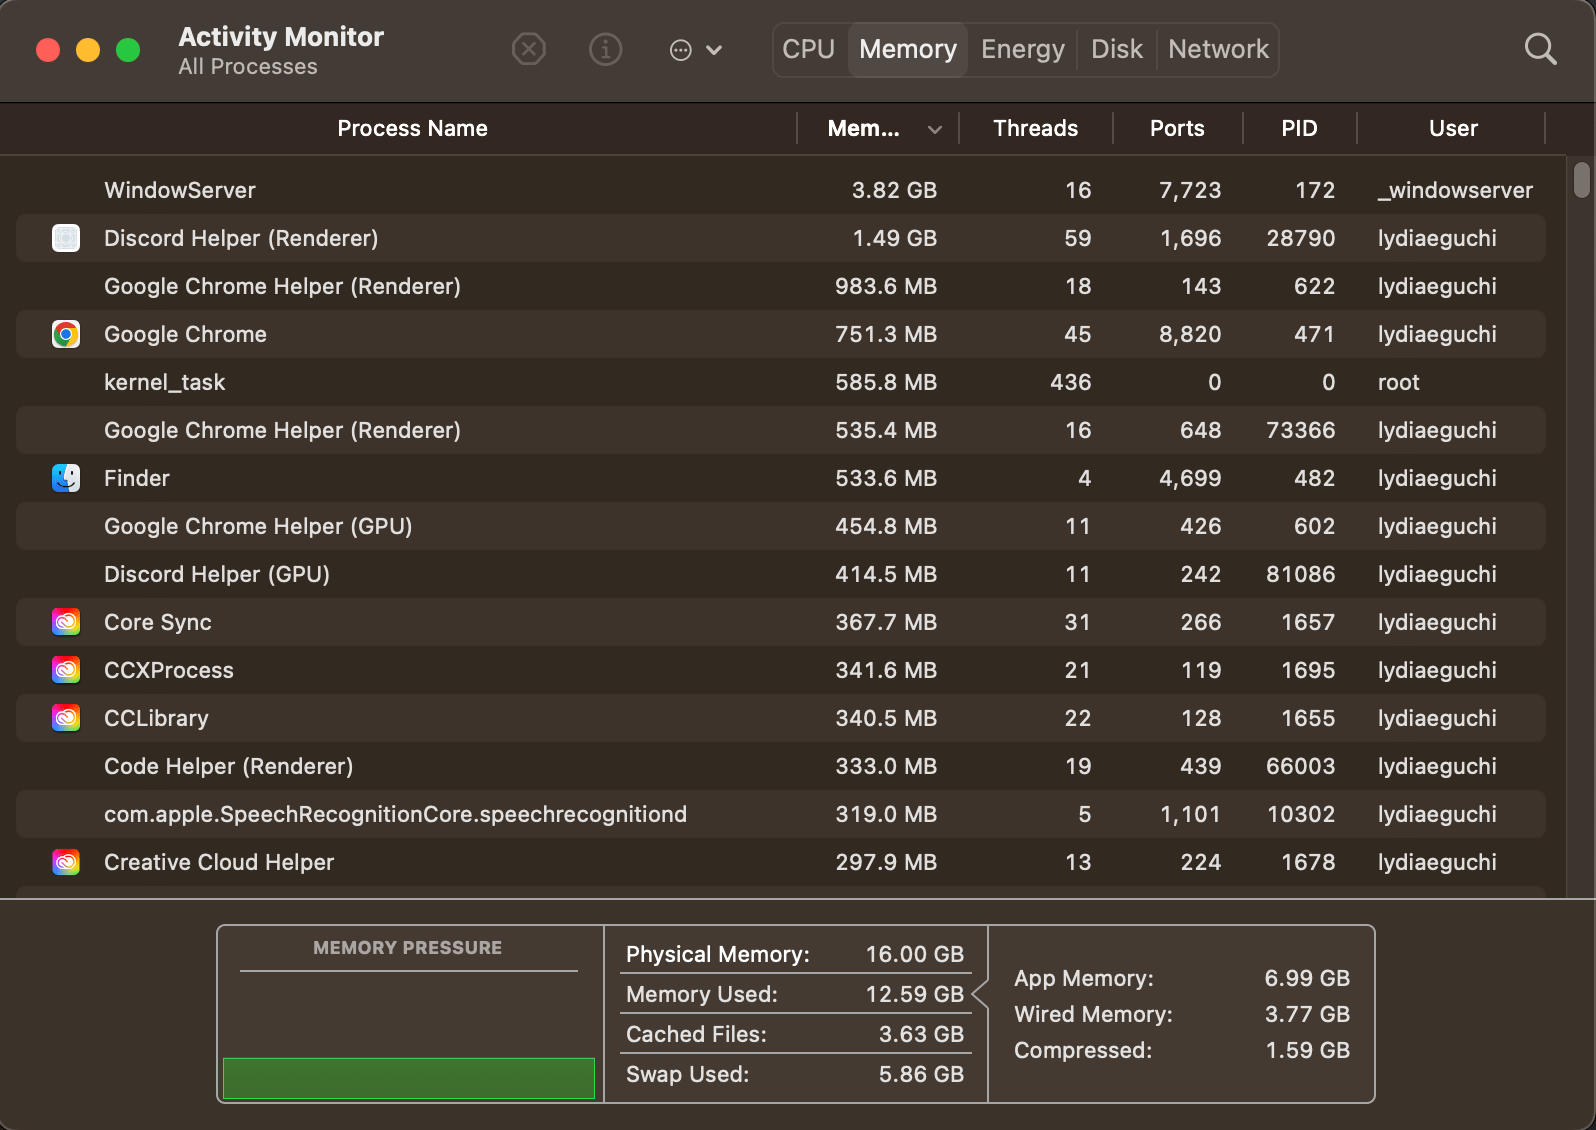The height and width of the screenshot is (1130, 1596).
Task: Click the Swap Used 5.86 GB value
Action: (921, 1074)
